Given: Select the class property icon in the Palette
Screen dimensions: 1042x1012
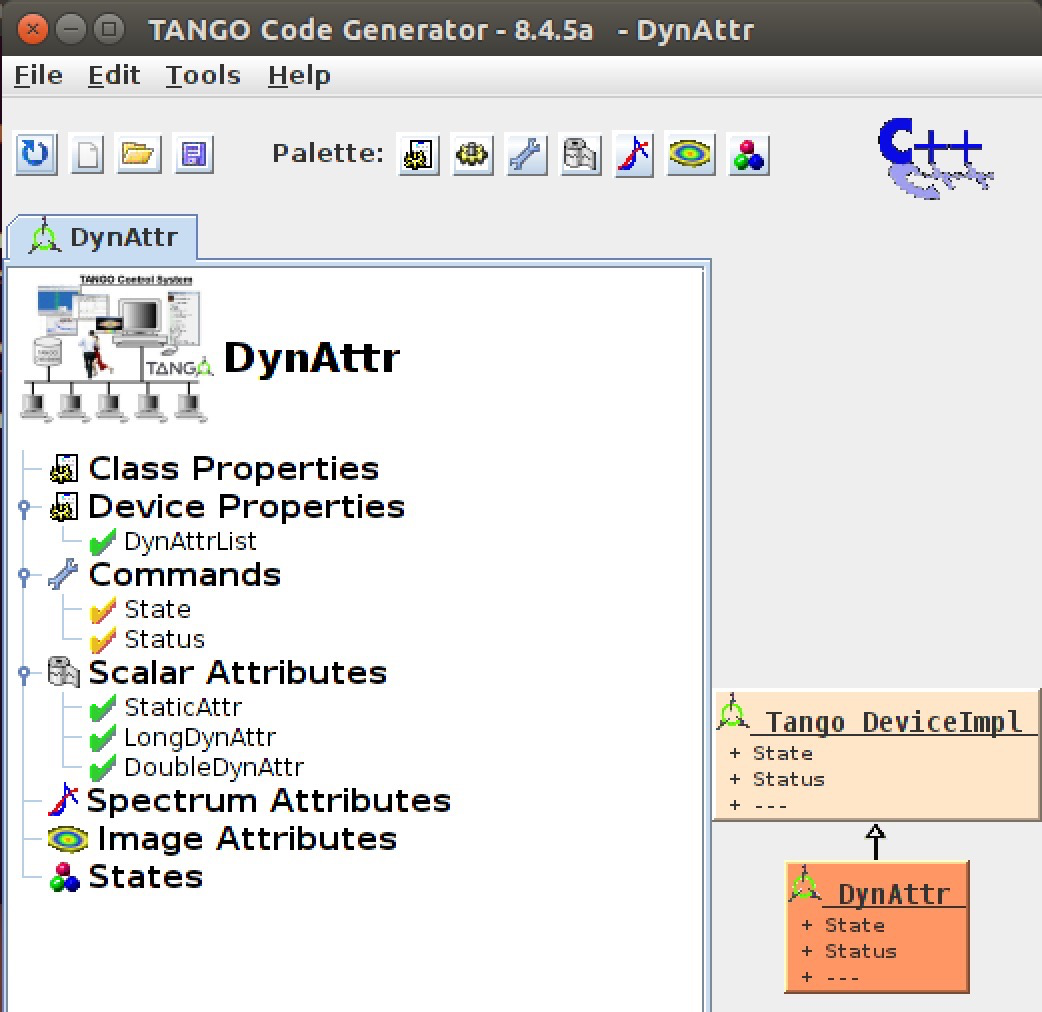Looking at the screenshot, I should [x=418, y=155].
